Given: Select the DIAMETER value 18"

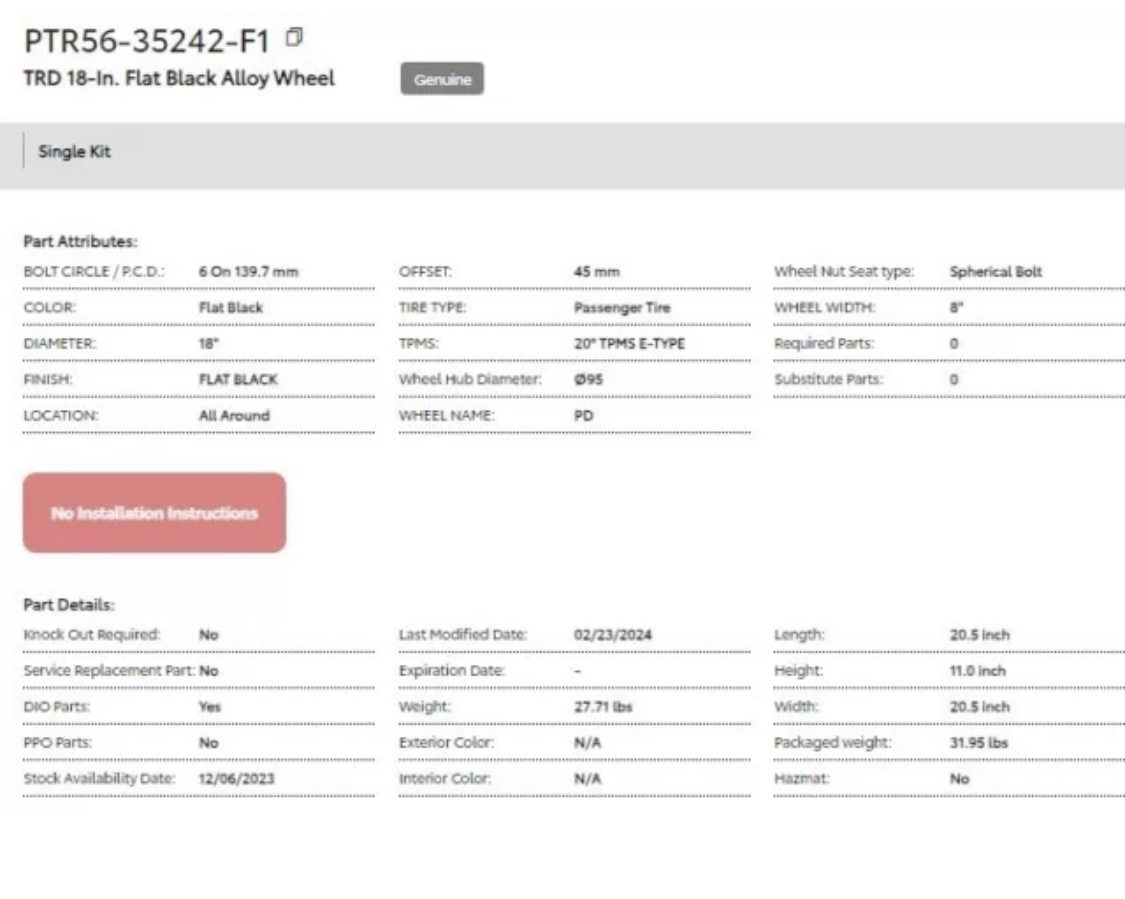Looking at the screenshot, I should click(208, 344).
